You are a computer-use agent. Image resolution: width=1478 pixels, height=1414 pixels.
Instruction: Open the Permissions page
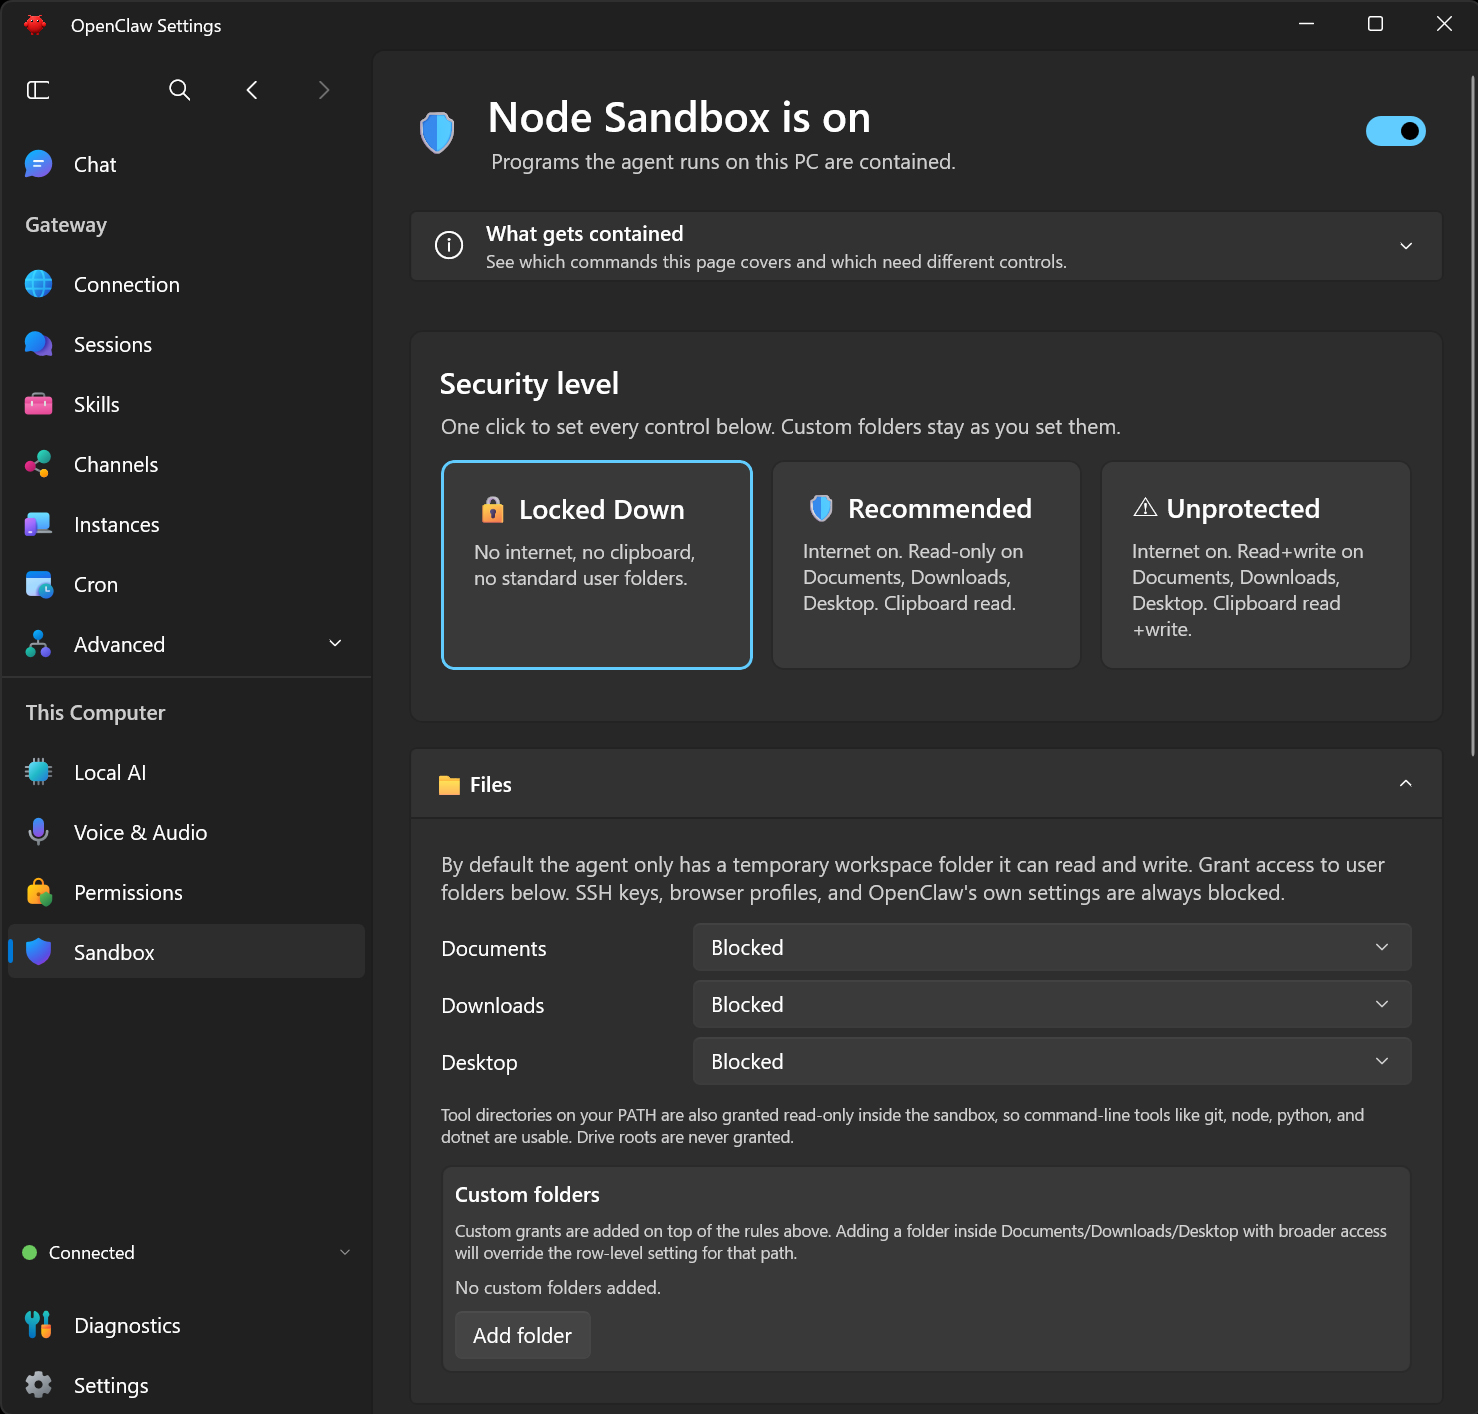coord(186,892)
